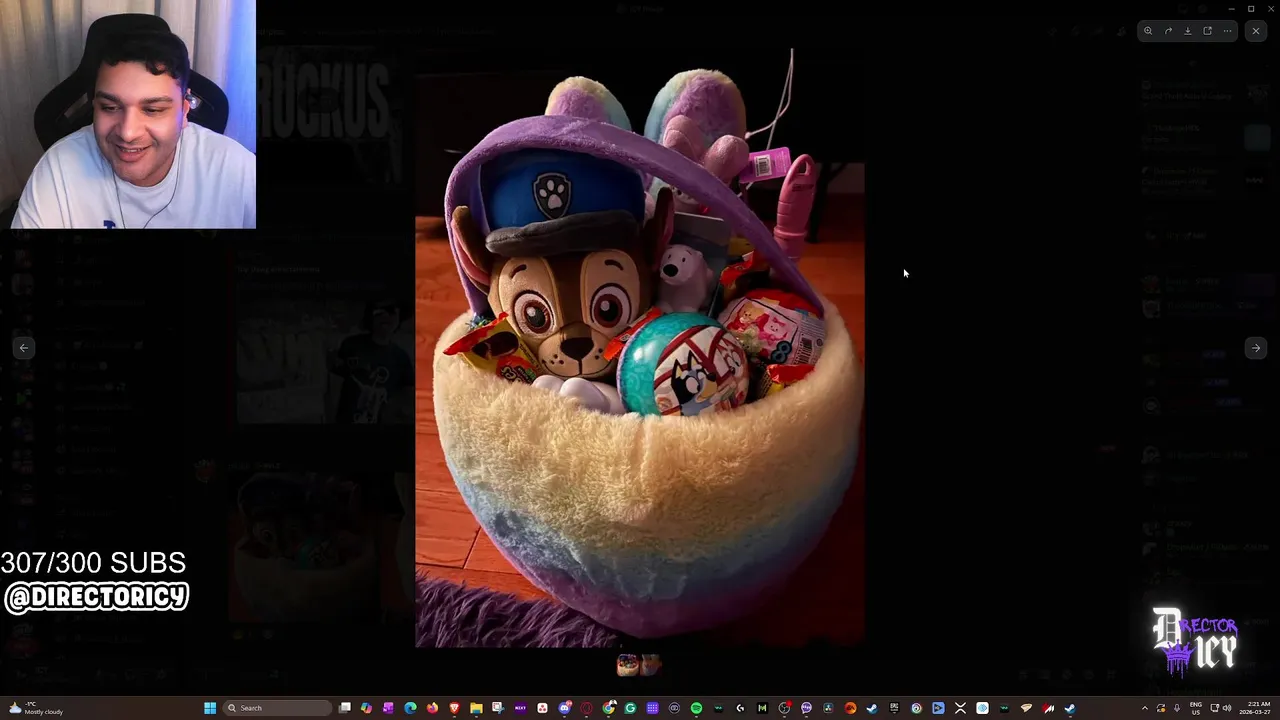
Task: Open the green M app taskbar icon
Action: coord(762,708)
